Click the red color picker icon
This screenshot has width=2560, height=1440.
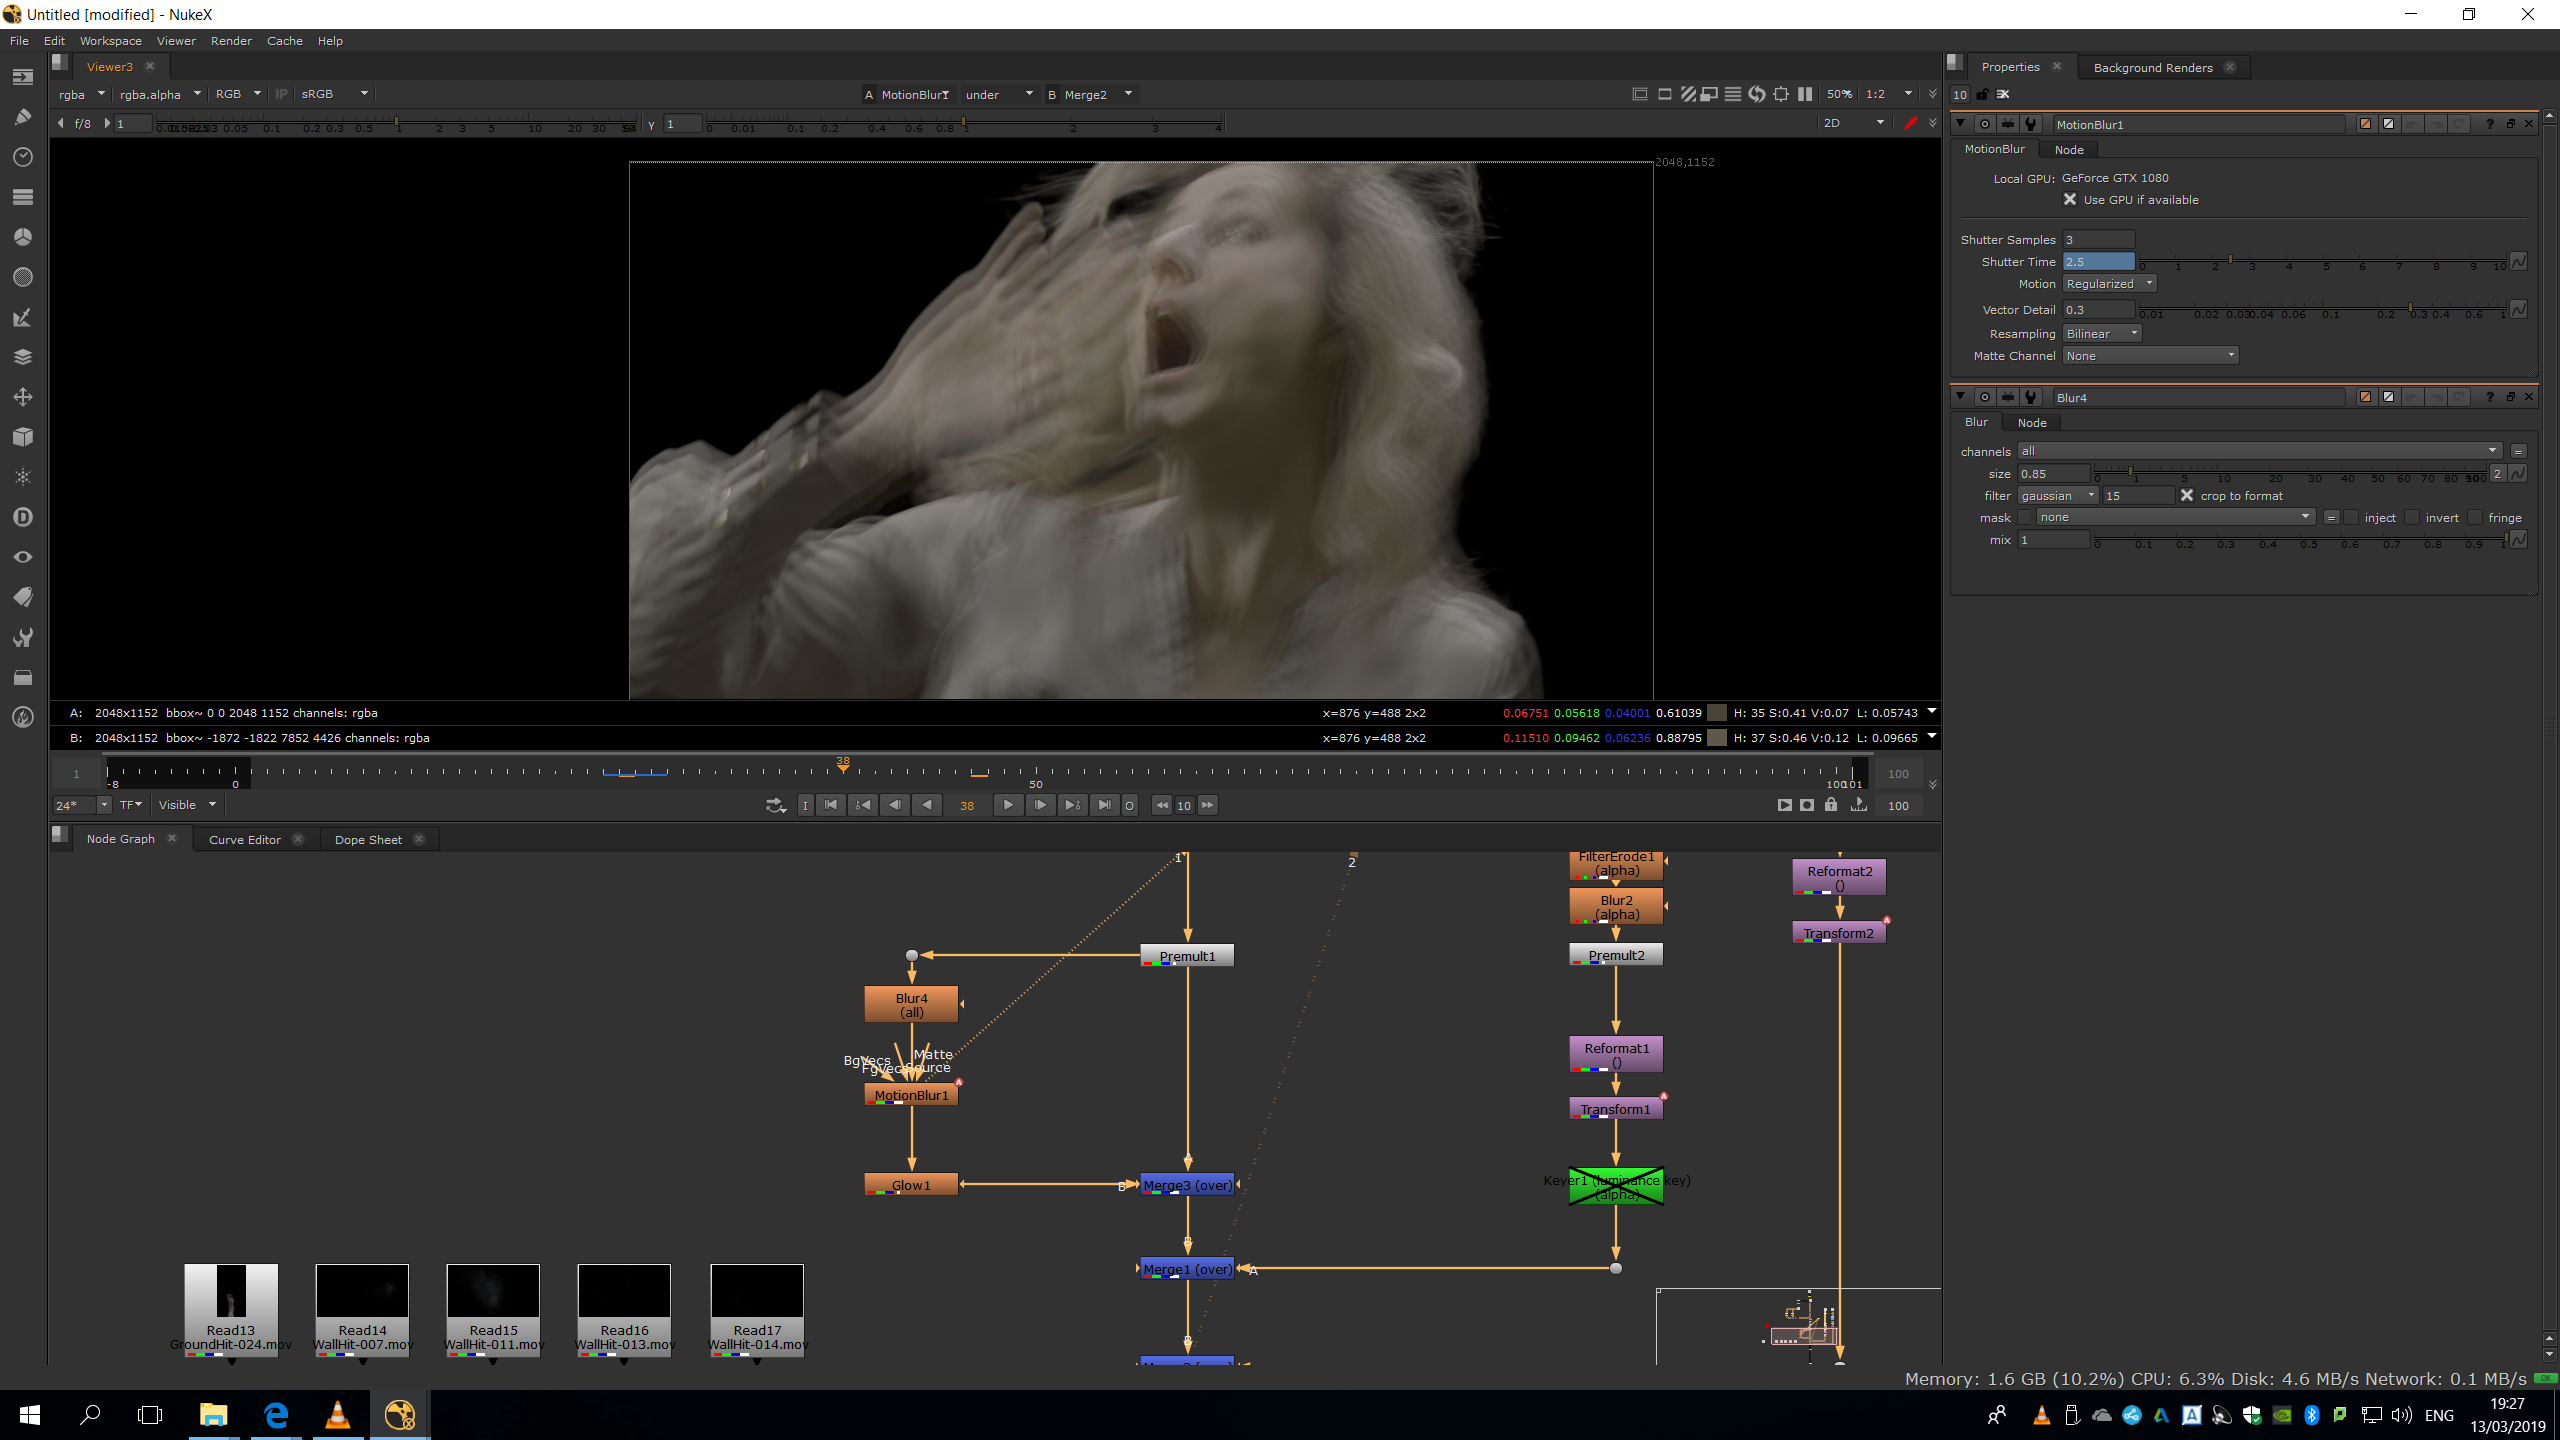[x=1910, y=123]
